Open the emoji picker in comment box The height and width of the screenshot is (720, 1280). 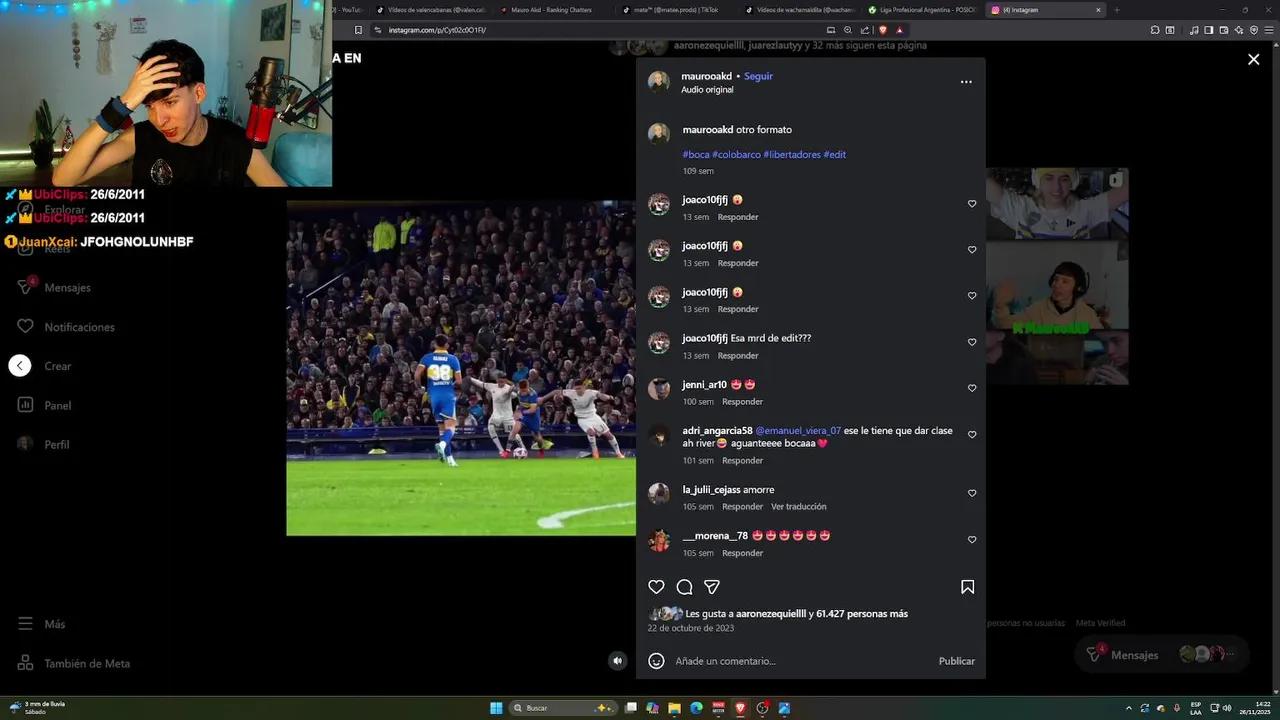(x=656, y=661)
